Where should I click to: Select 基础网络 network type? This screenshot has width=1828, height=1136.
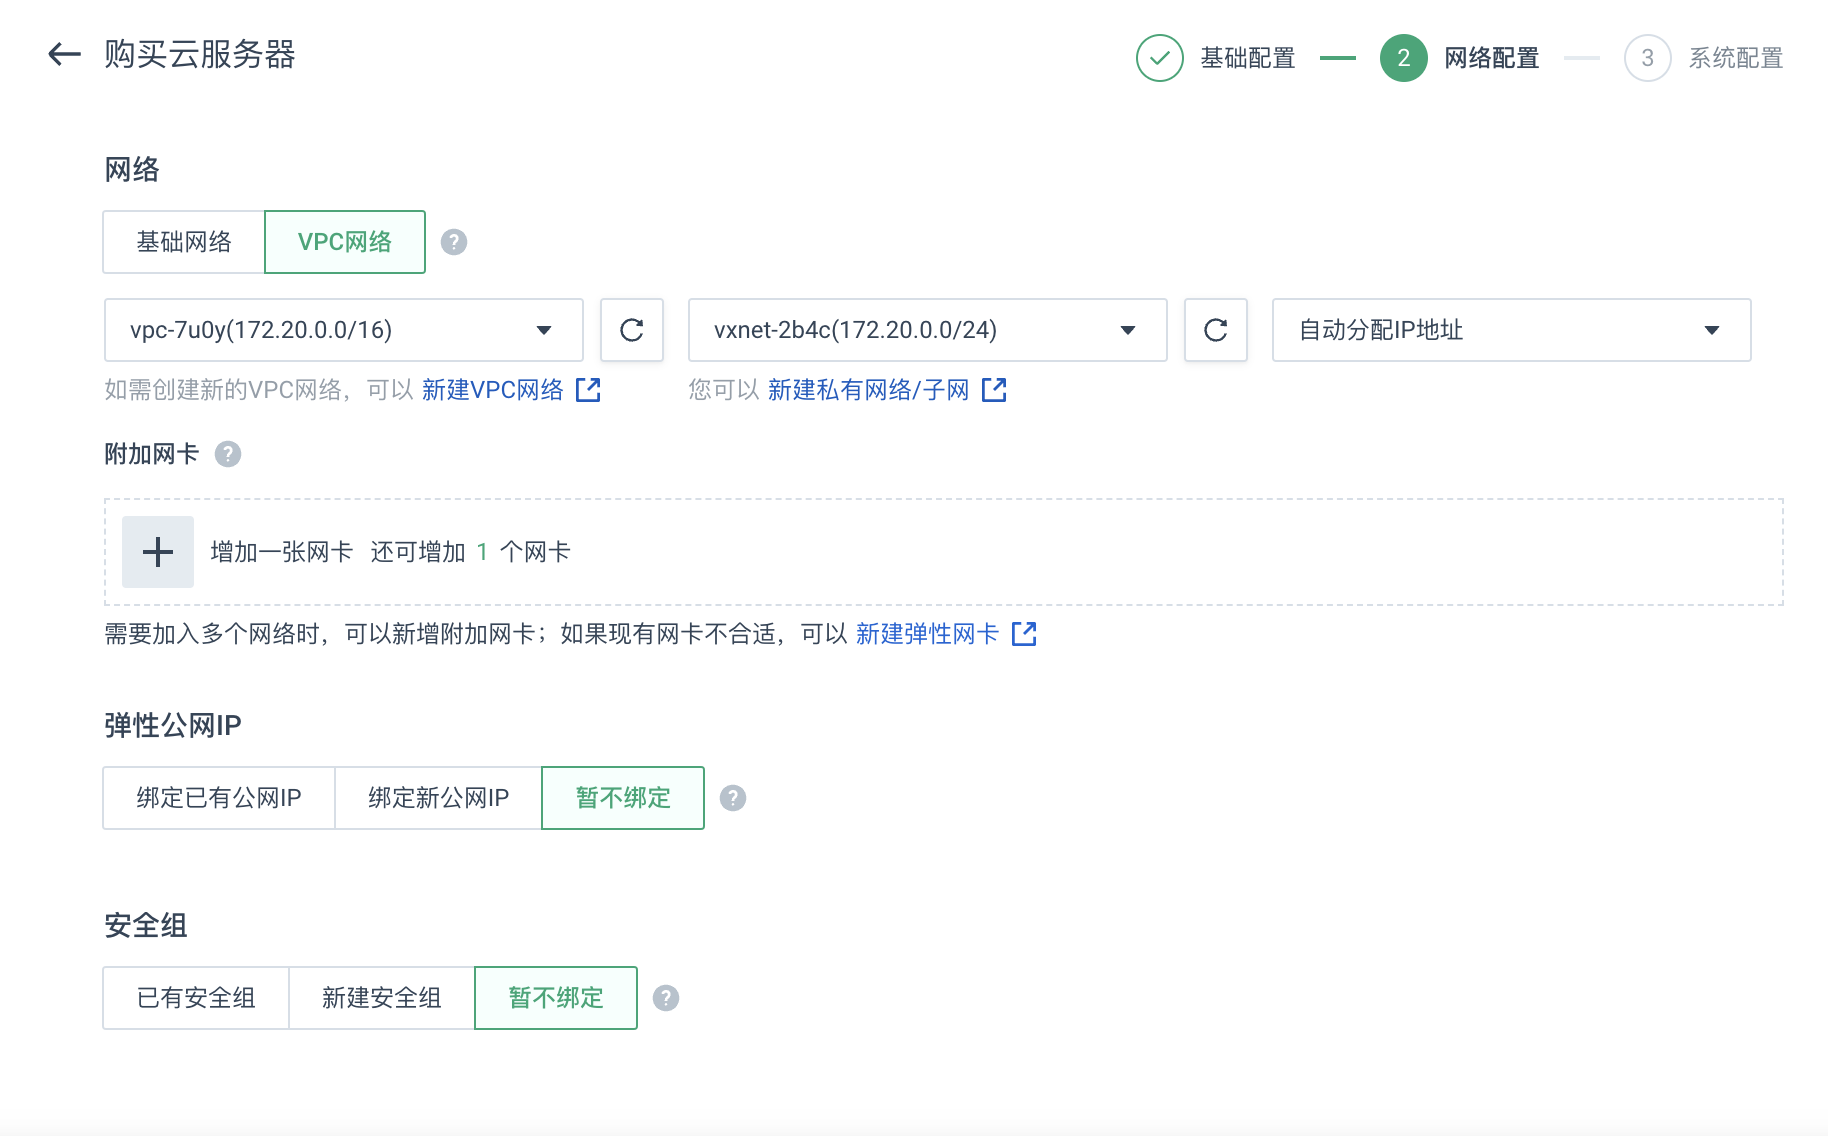click(x=184, y=242)
